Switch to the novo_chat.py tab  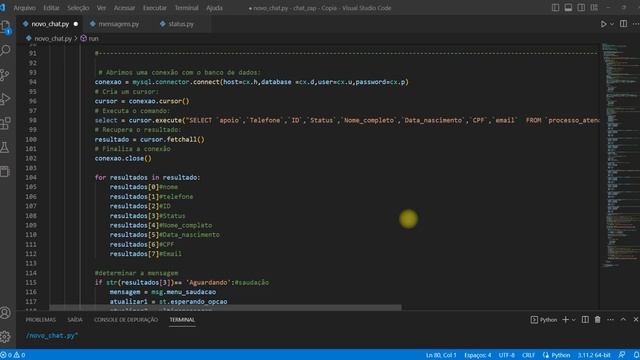click(50, 24)
